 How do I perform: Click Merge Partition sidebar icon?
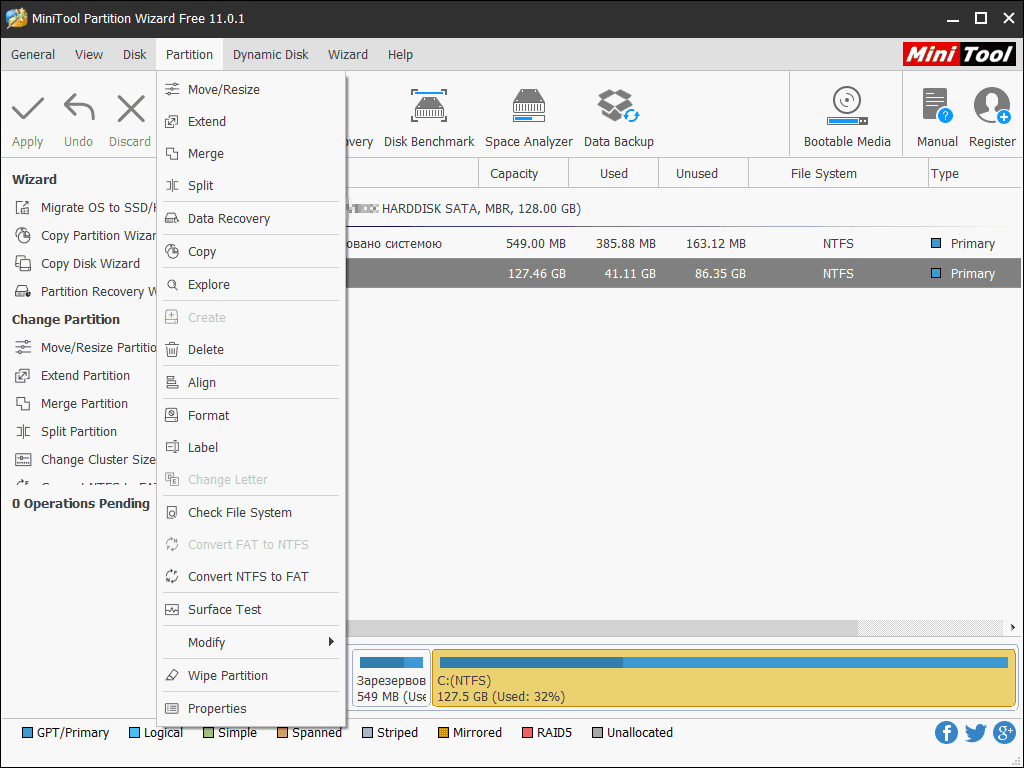[23, 404]
